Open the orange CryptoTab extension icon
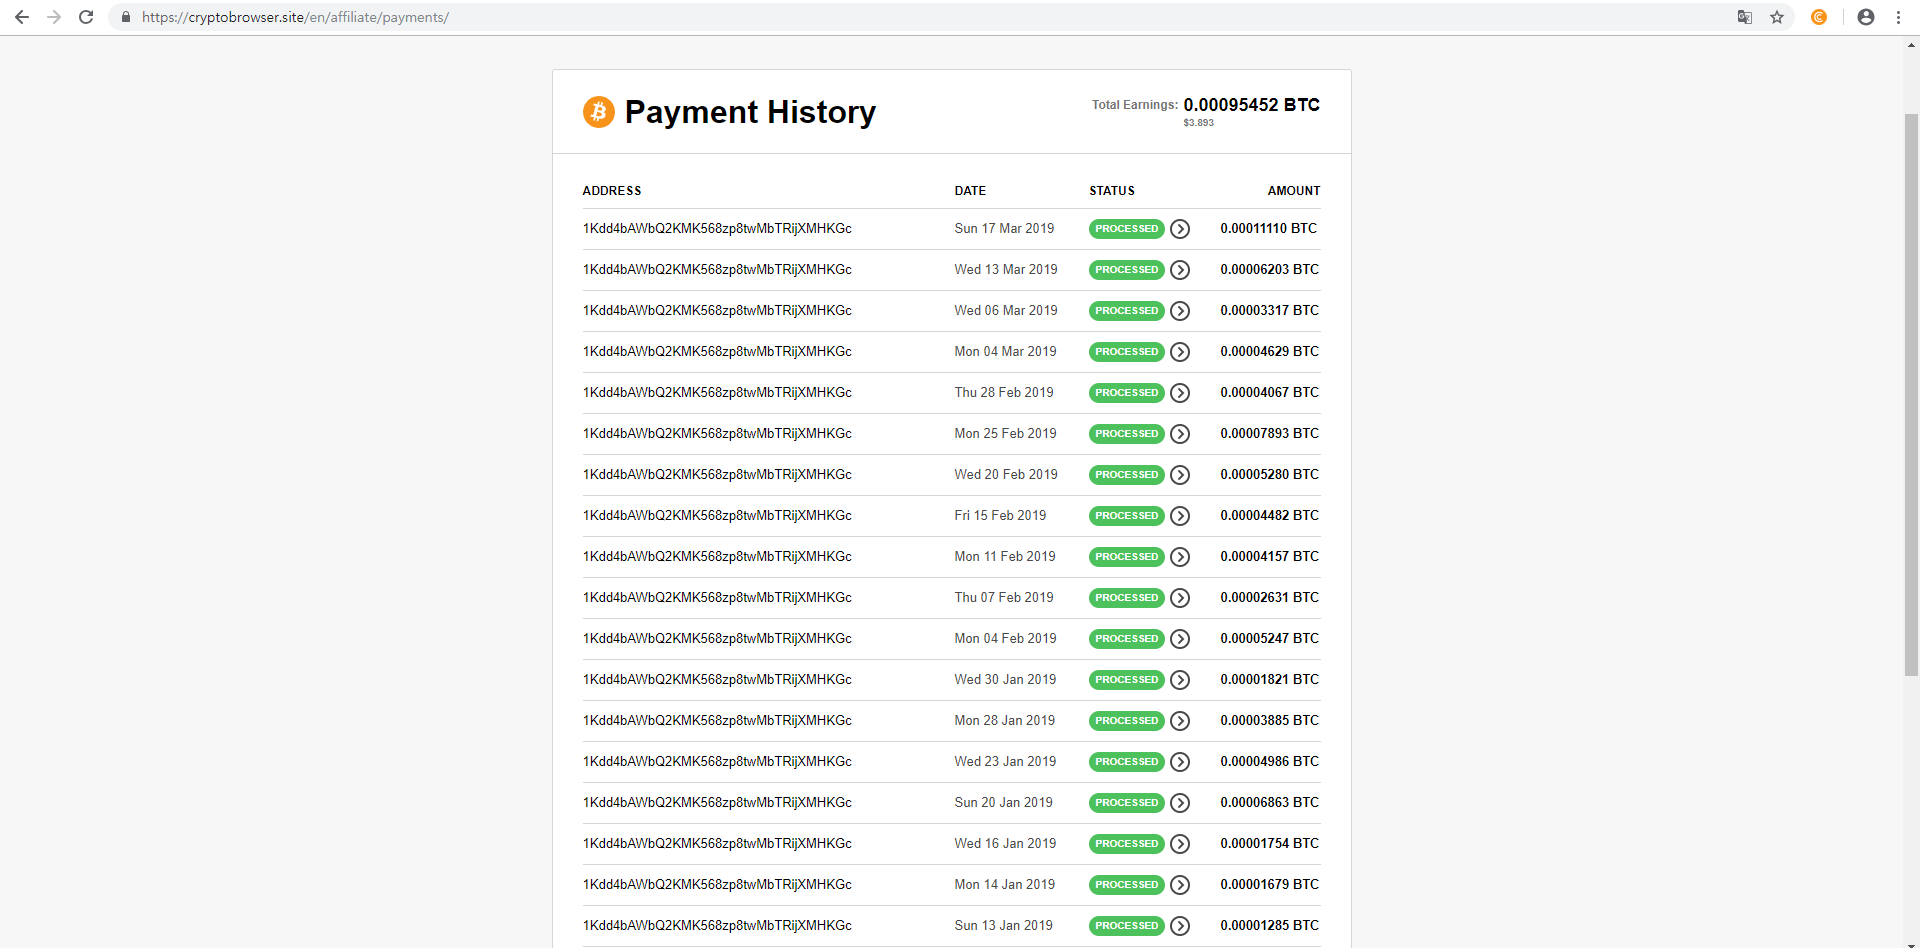The image size is (1920, 948). coord(1819,17)
